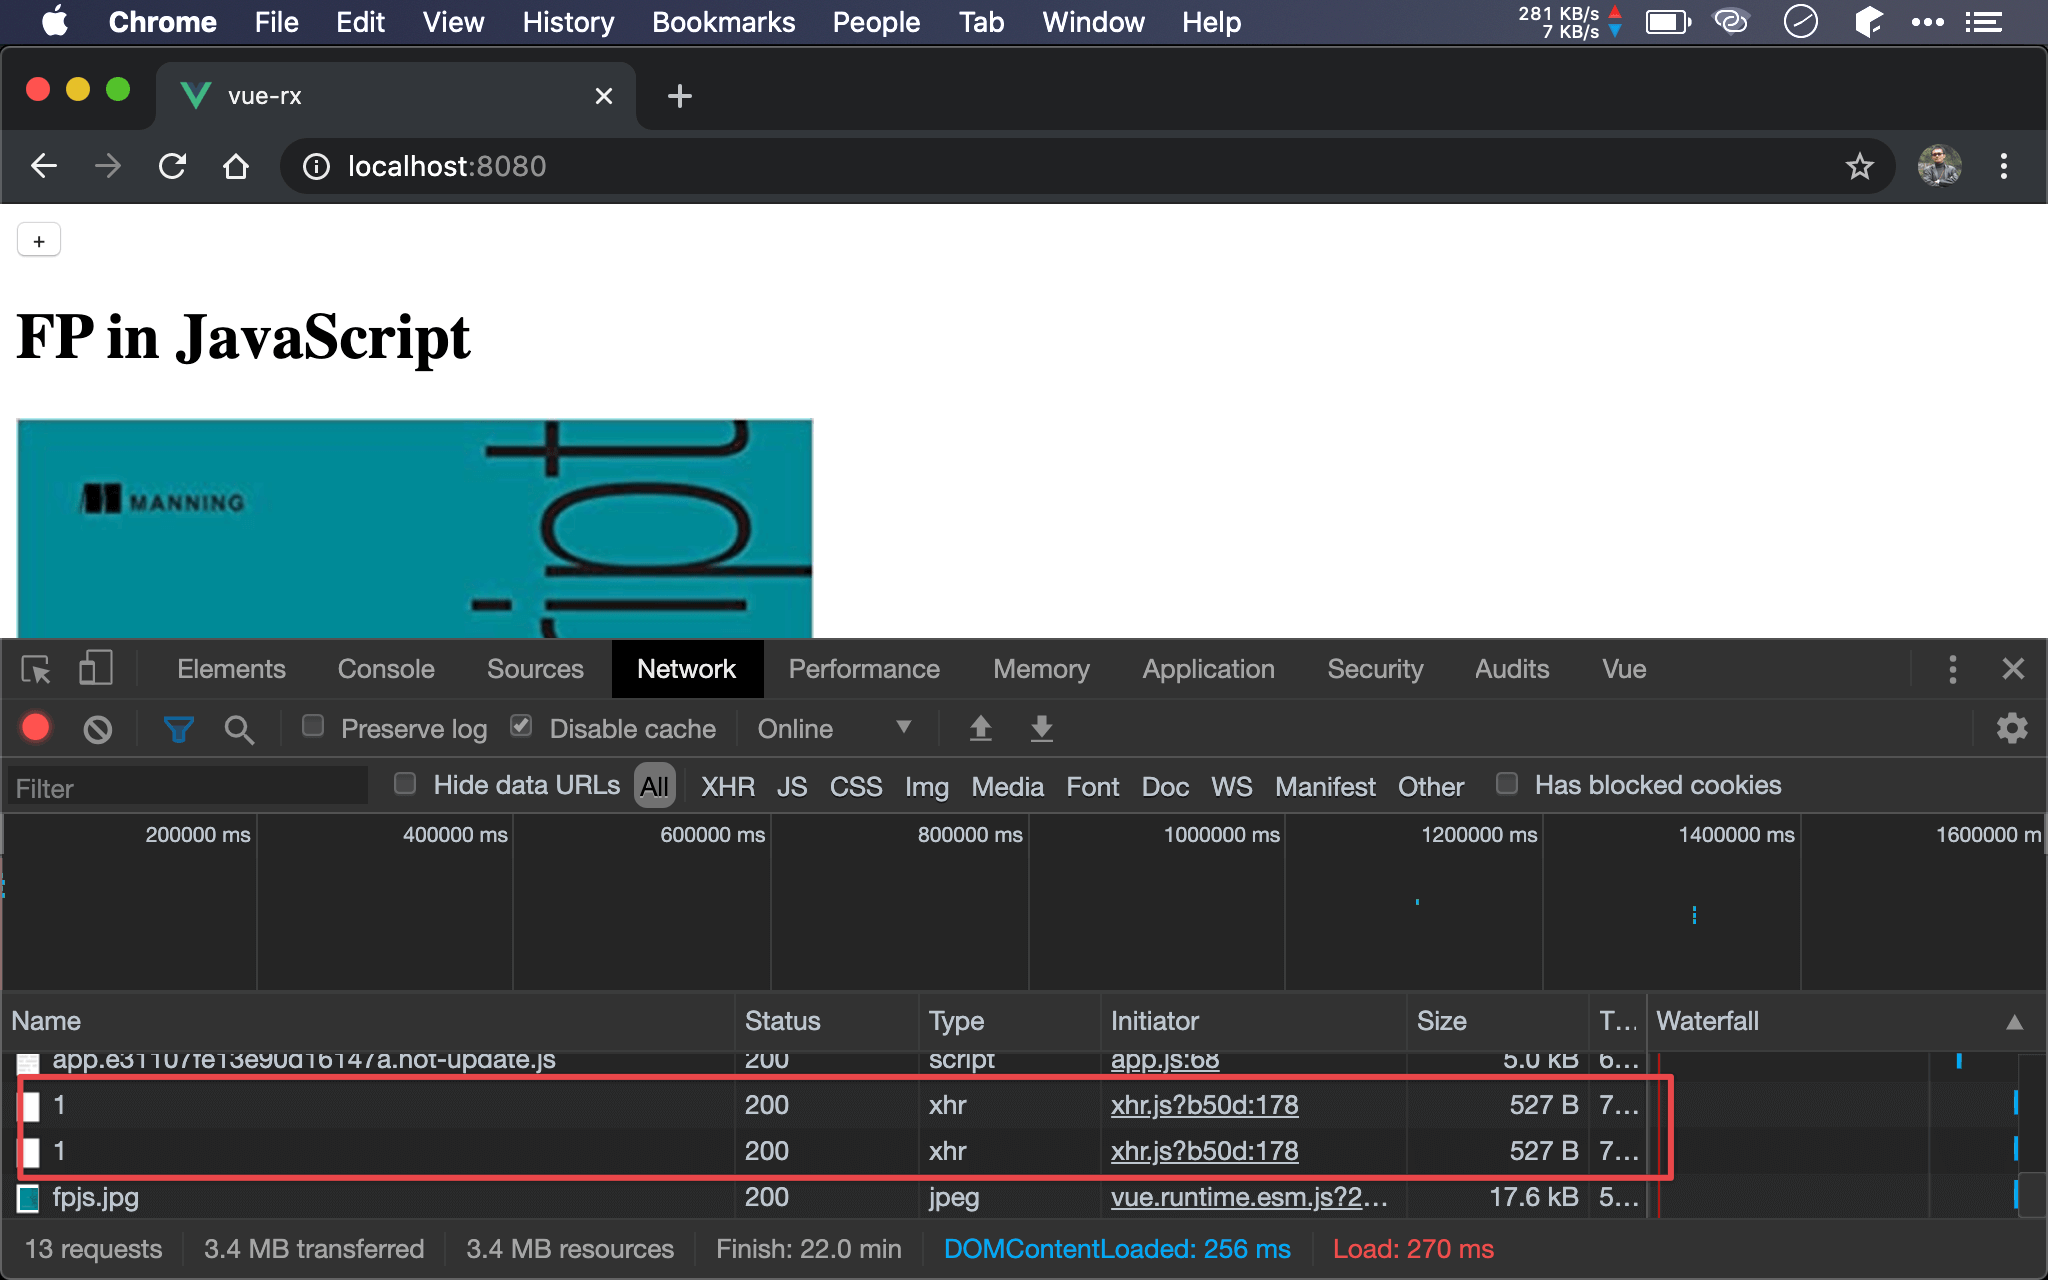The image size is (2048, 1280).
Task: Select the All filter type
Action: pyautogui.click(x=655, y=786)
